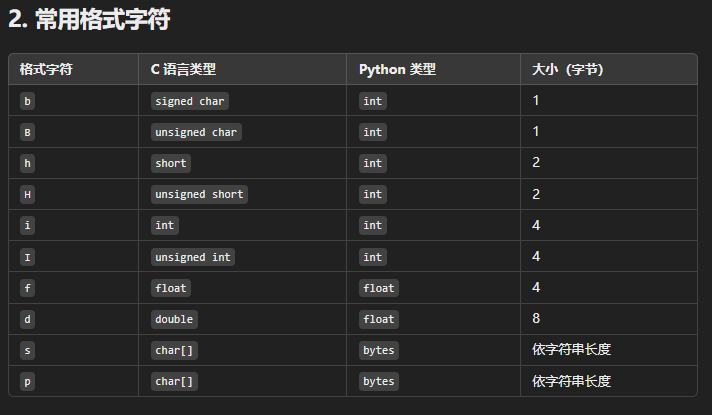
Task: Click the 'short' type code chip
Action: tap(171, 163)
